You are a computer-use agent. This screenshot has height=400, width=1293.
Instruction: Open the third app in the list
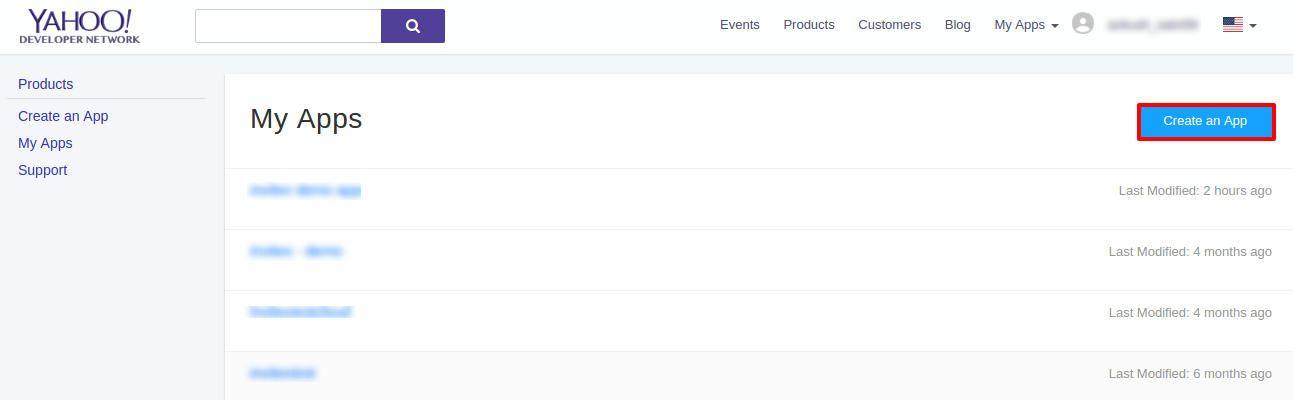(x=300, y=312)
